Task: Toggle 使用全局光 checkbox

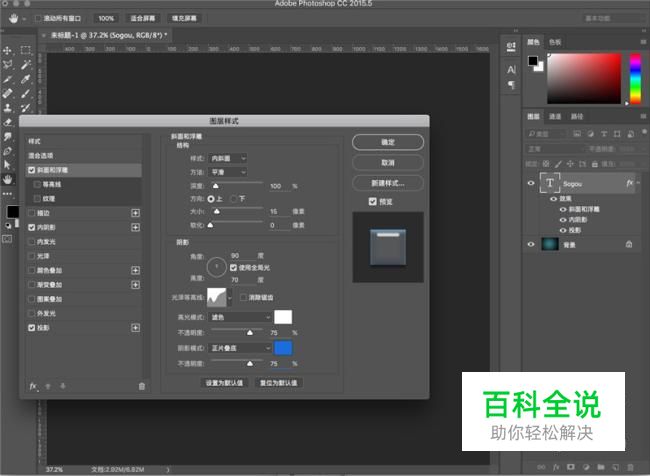Action: click(x=233, y=268)
